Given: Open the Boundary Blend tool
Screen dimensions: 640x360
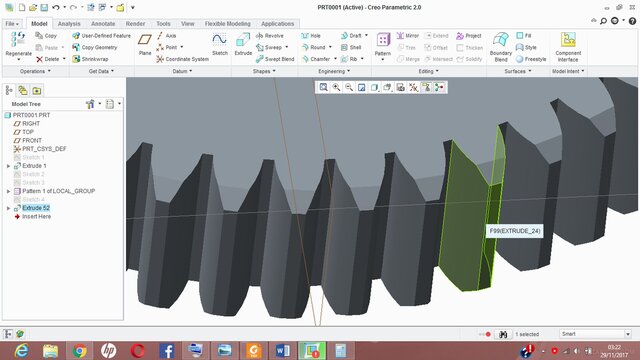Looking at the screenshot, I should [x=501, y=47].
